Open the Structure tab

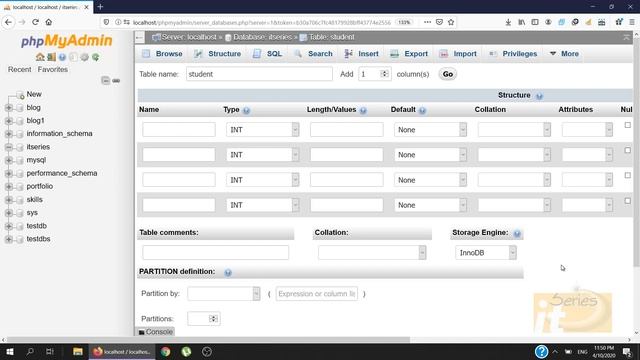point(217,54)
